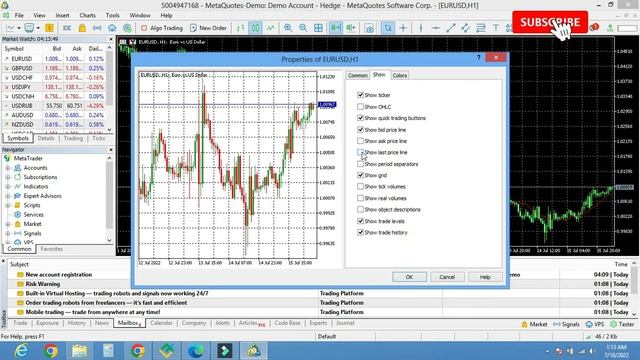This screenshot has height=360, width=640.
Task: Click the dialog's question mark help icon
Action: pyautogui.click(x=478, y=58)
